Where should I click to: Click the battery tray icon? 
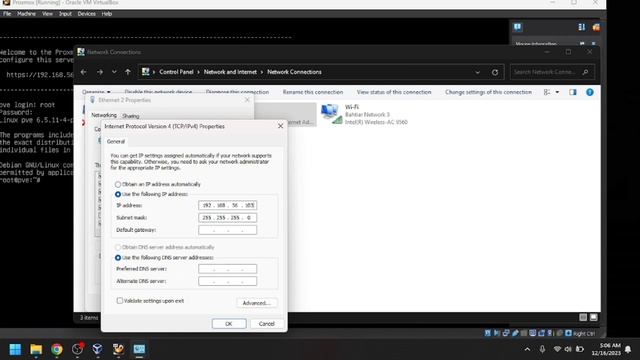click(x=580, y=349)
